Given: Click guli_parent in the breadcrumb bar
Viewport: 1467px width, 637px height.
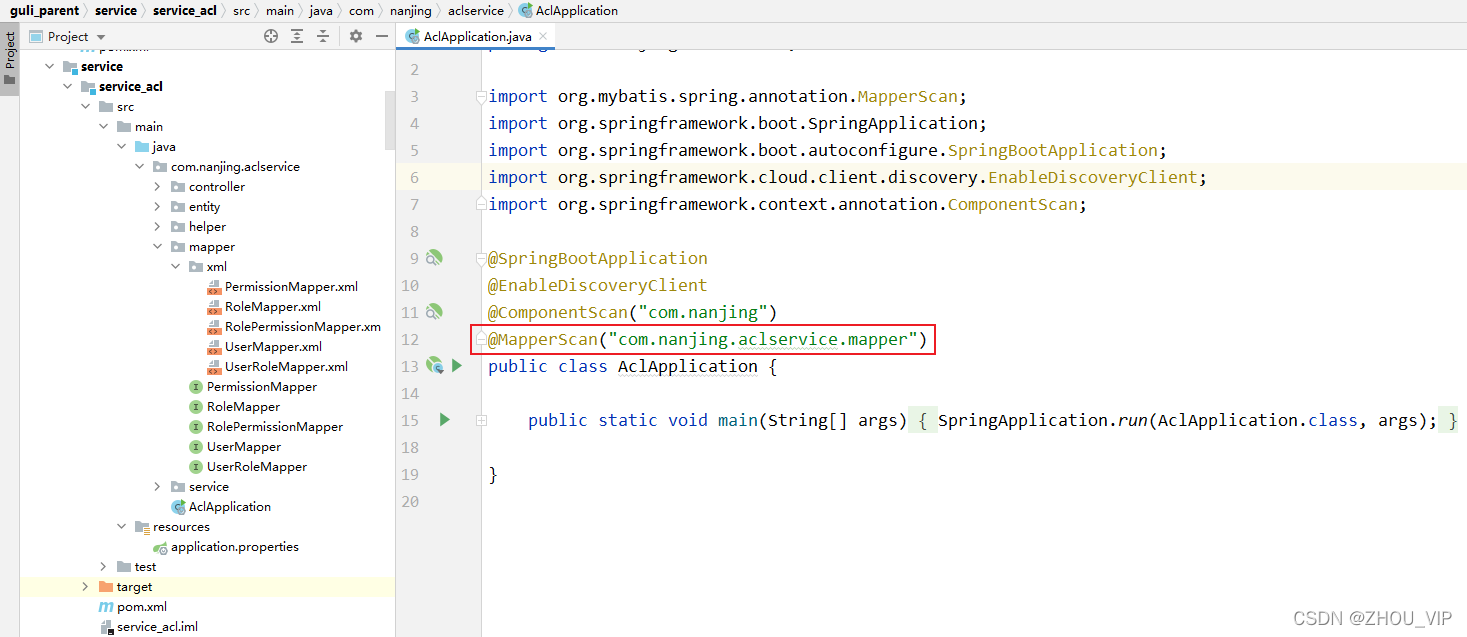Looking at the screenshot, I should click(45, 11).
